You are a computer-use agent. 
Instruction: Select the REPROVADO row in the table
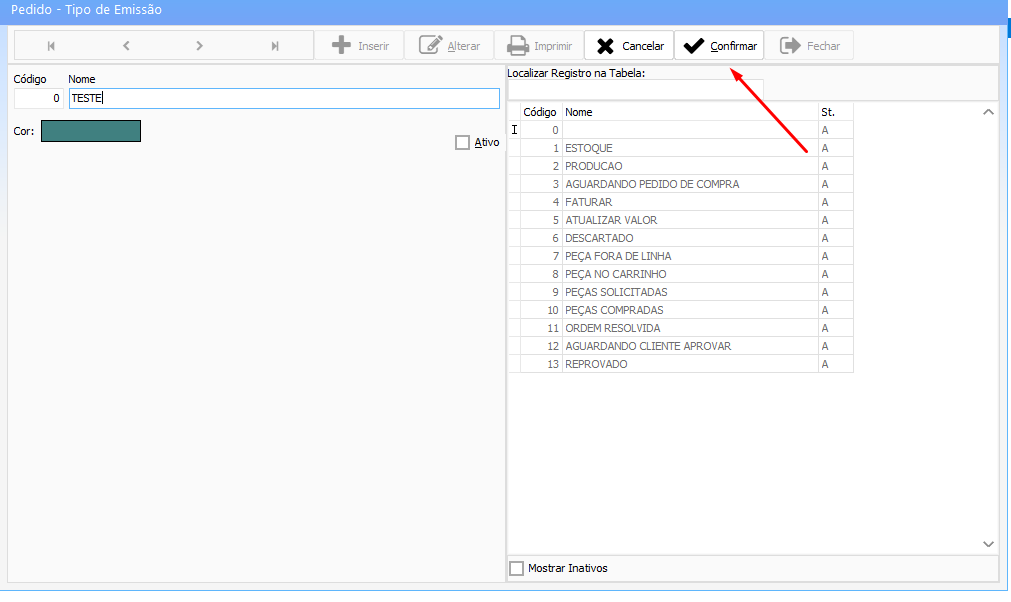pos(690,364)
